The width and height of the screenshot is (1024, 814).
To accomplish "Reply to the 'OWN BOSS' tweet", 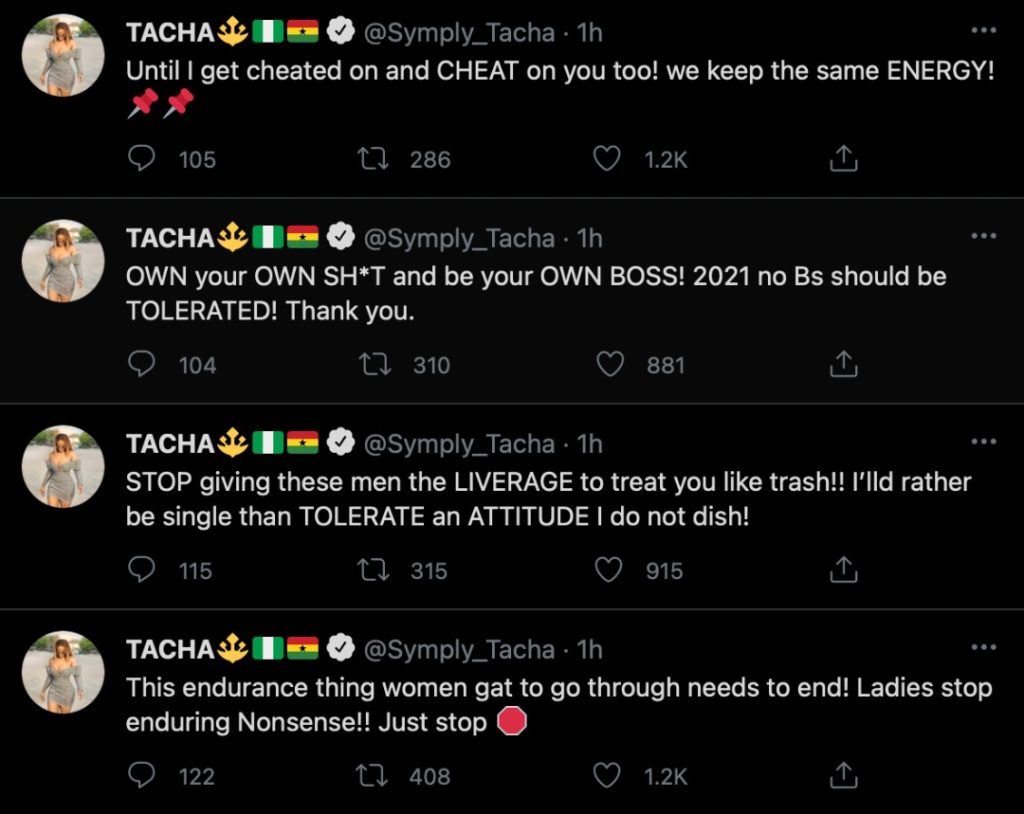I will (x=142, y=365).
